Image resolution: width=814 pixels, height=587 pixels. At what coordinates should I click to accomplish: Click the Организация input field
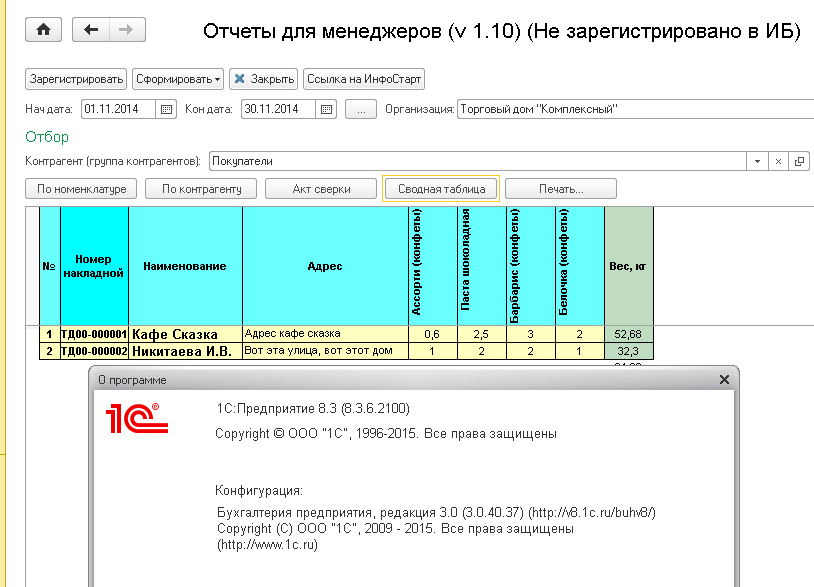click(635, 110)
